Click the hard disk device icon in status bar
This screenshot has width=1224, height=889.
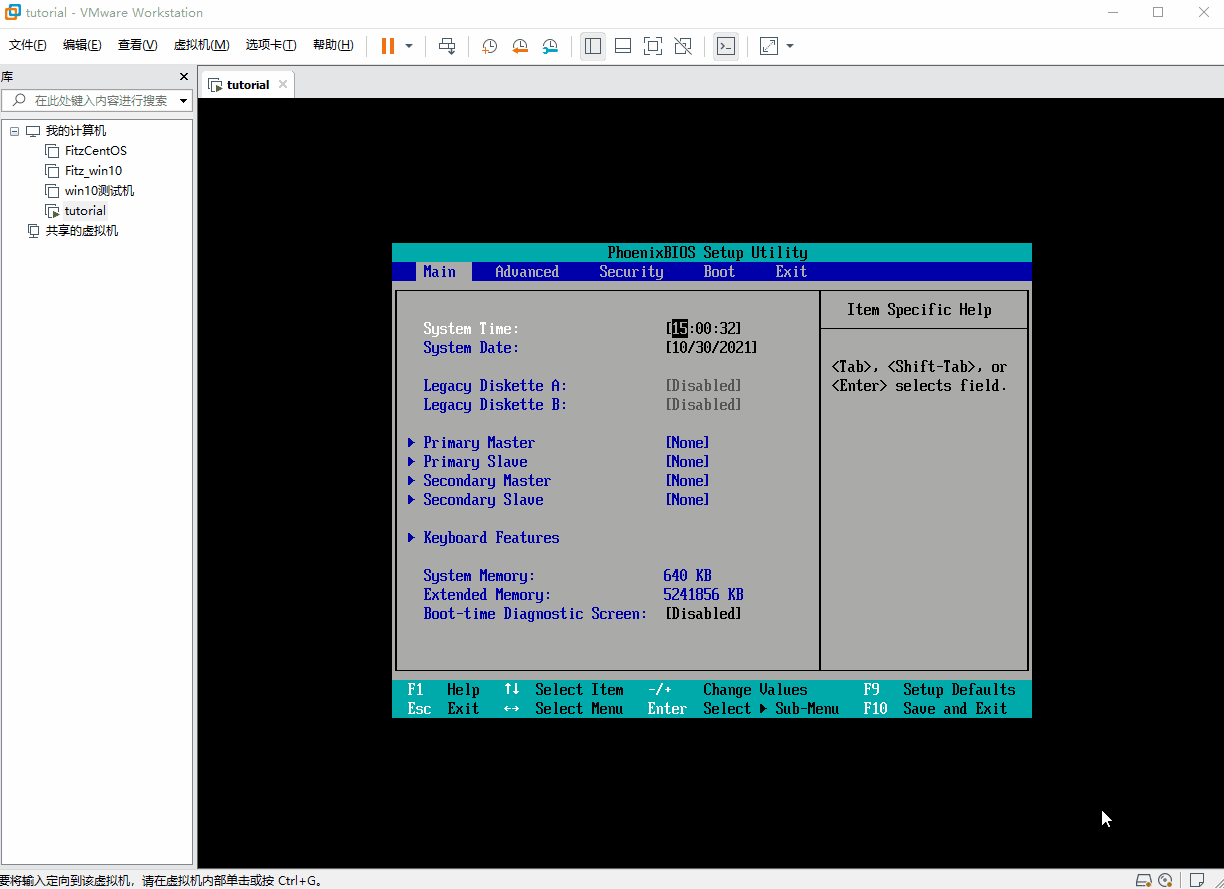1144,880
